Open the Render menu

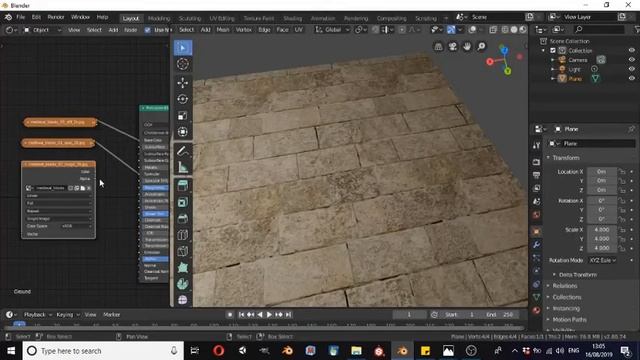56,17
